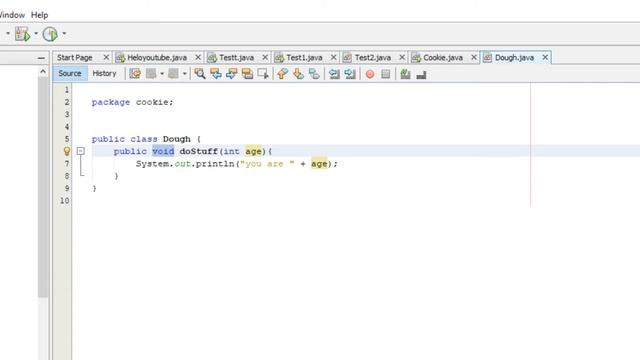Close the Dough.java tab
The height and width of the screenshot is (360, 640).
(545, 58)
